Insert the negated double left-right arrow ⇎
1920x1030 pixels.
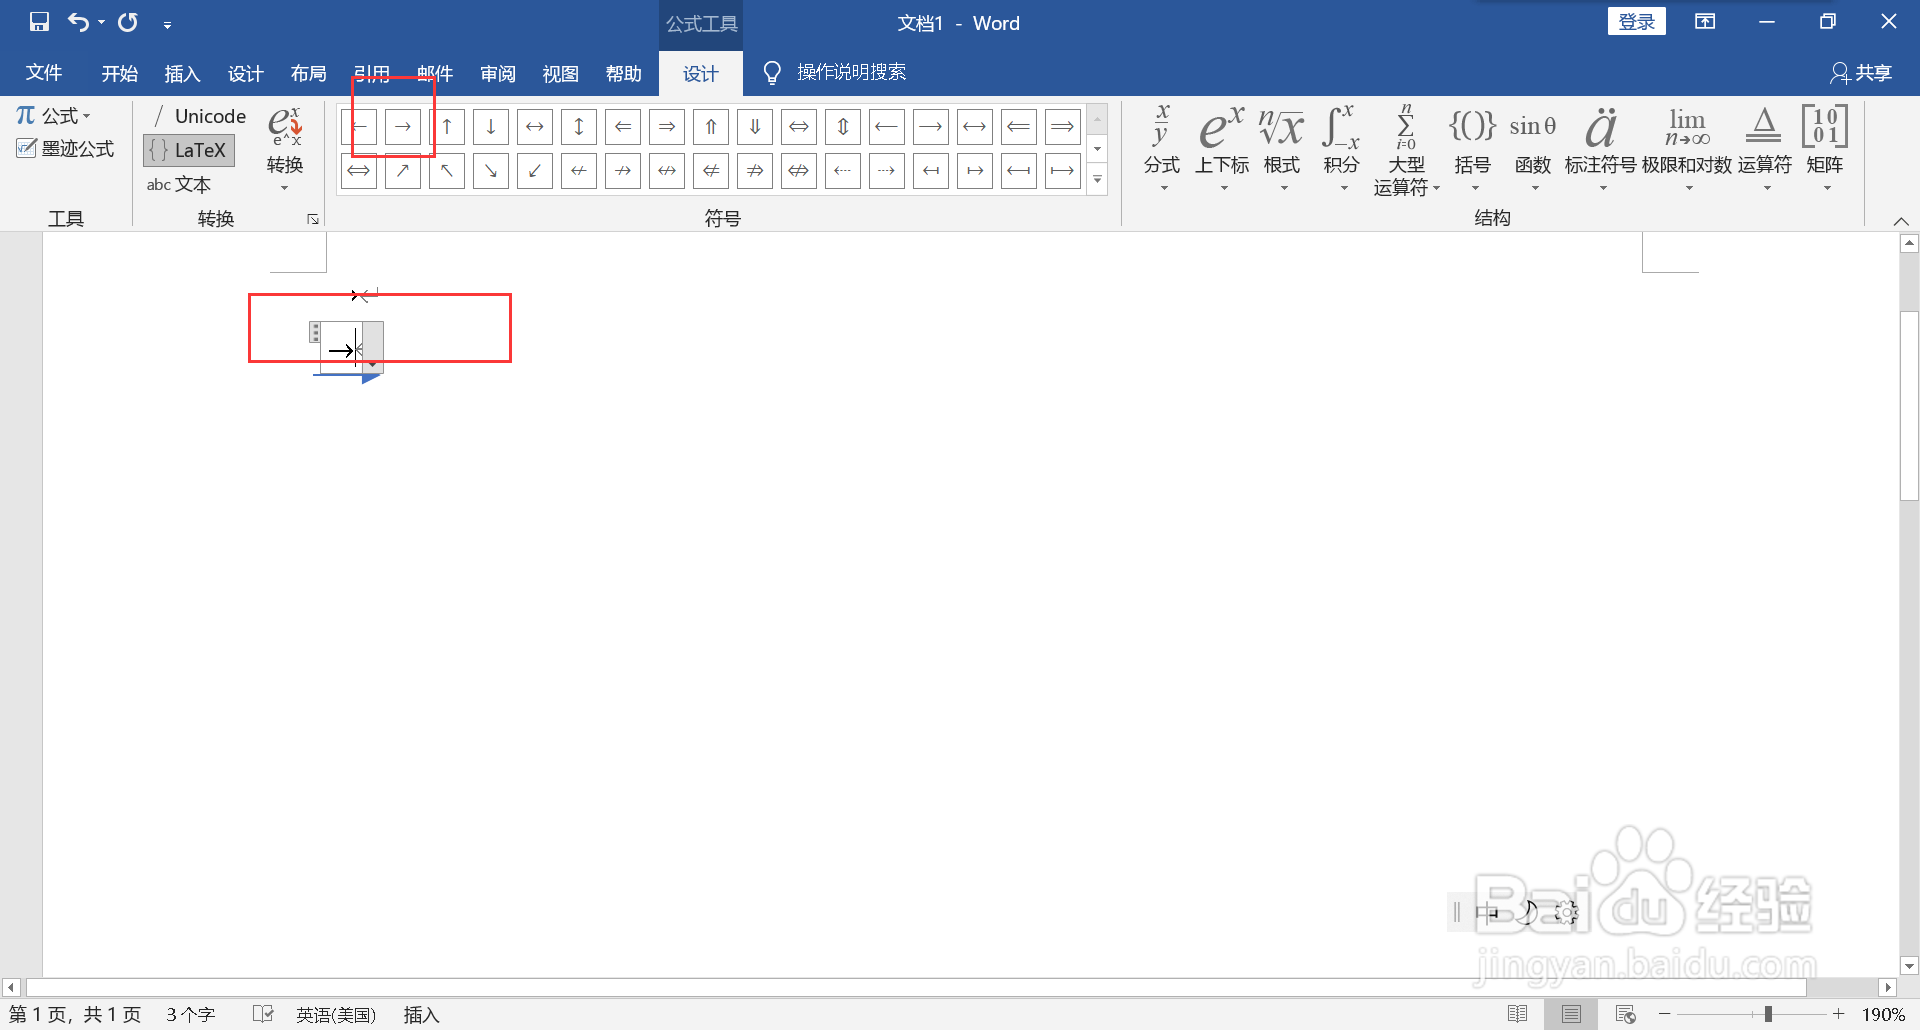pyautogui.click(x=799, y=171)
